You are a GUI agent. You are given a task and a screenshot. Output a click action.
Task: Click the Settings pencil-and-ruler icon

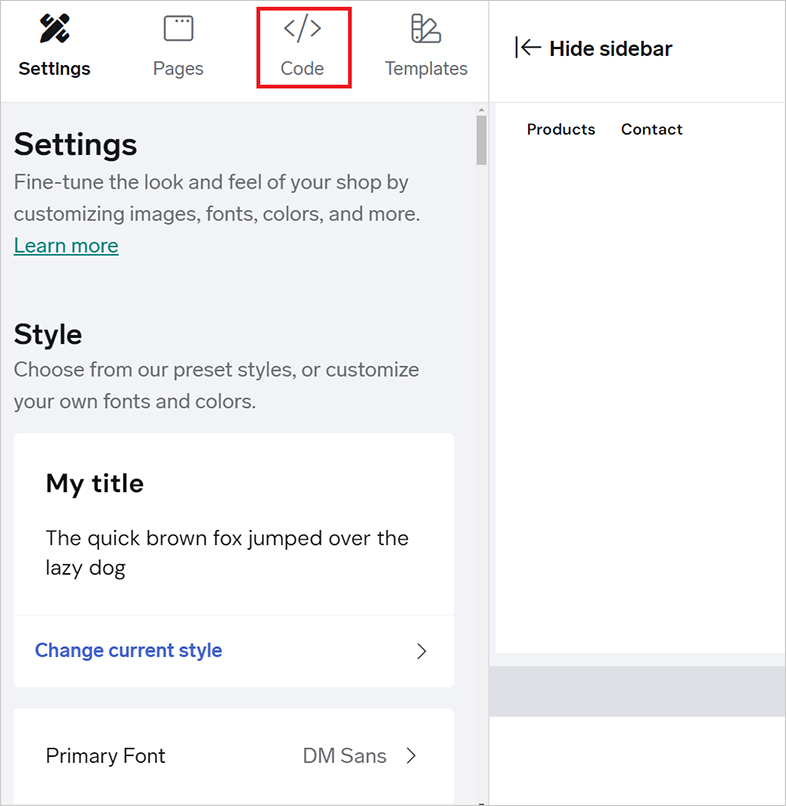pyautogui.click(x=54, y=28)
